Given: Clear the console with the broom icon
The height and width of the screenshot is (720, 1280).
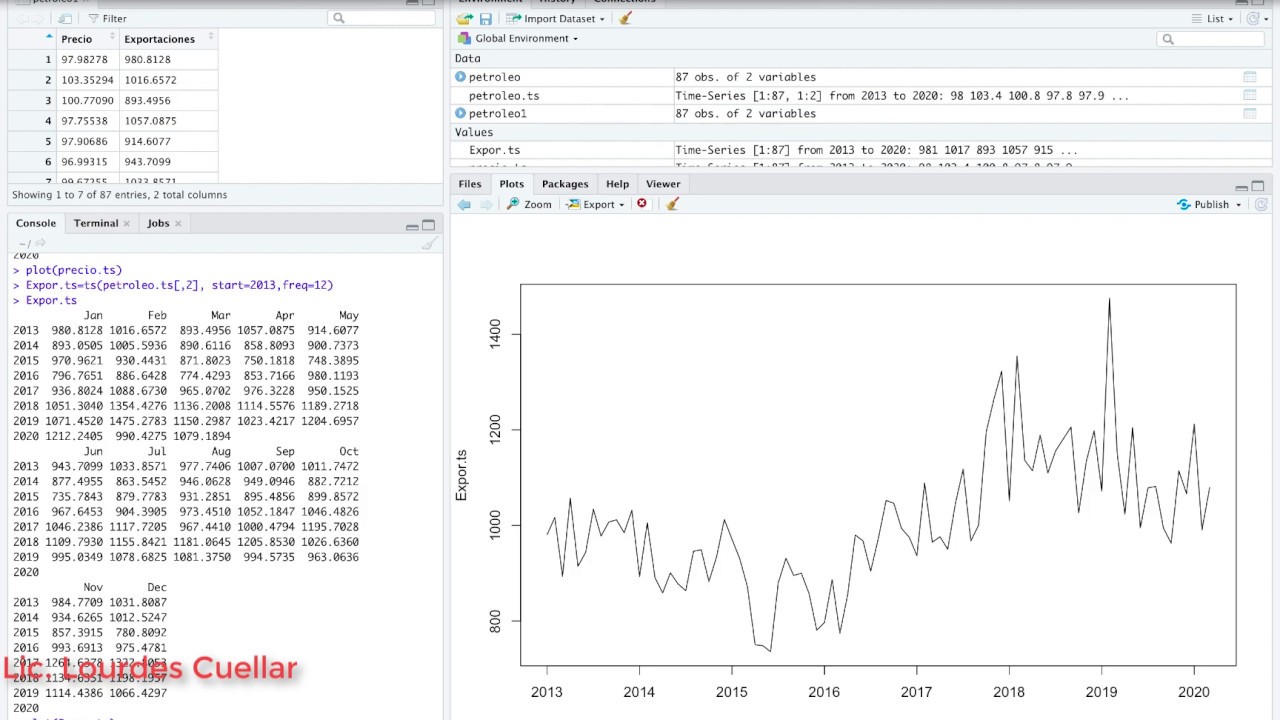Looking at the screenshot, I should point(429,243).
